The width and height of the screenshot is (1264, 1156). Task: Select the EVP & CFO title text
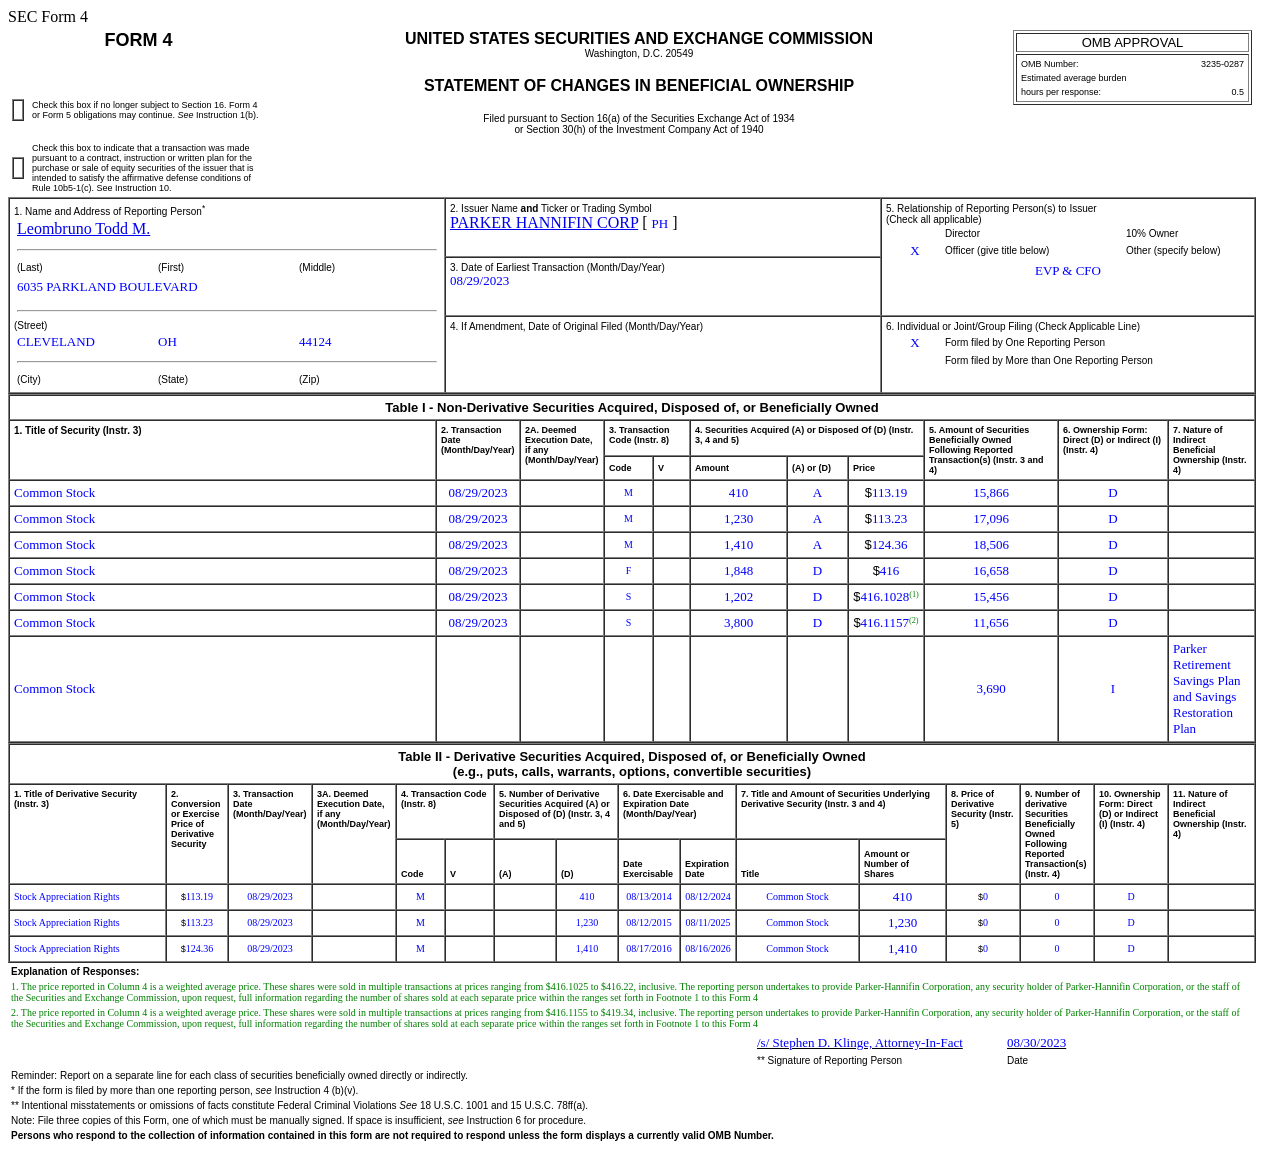(1068, 271)
